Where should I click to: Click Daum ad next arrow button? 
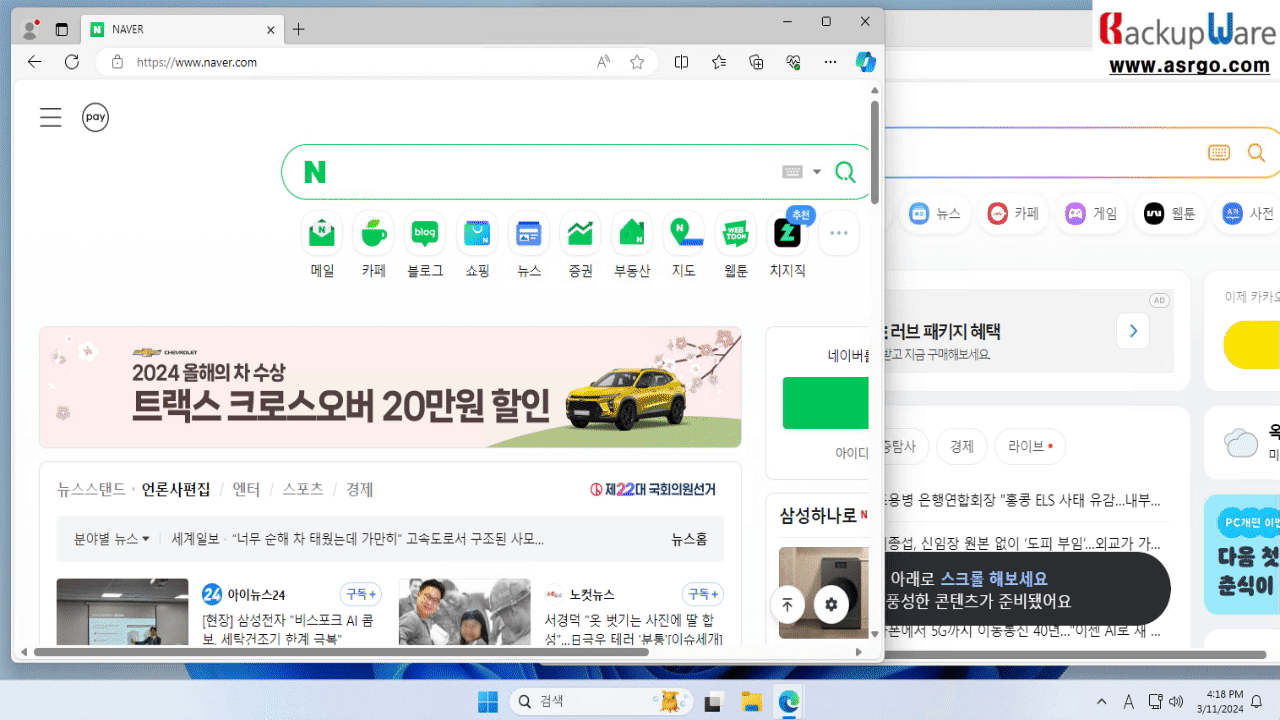coord(1133,331)
